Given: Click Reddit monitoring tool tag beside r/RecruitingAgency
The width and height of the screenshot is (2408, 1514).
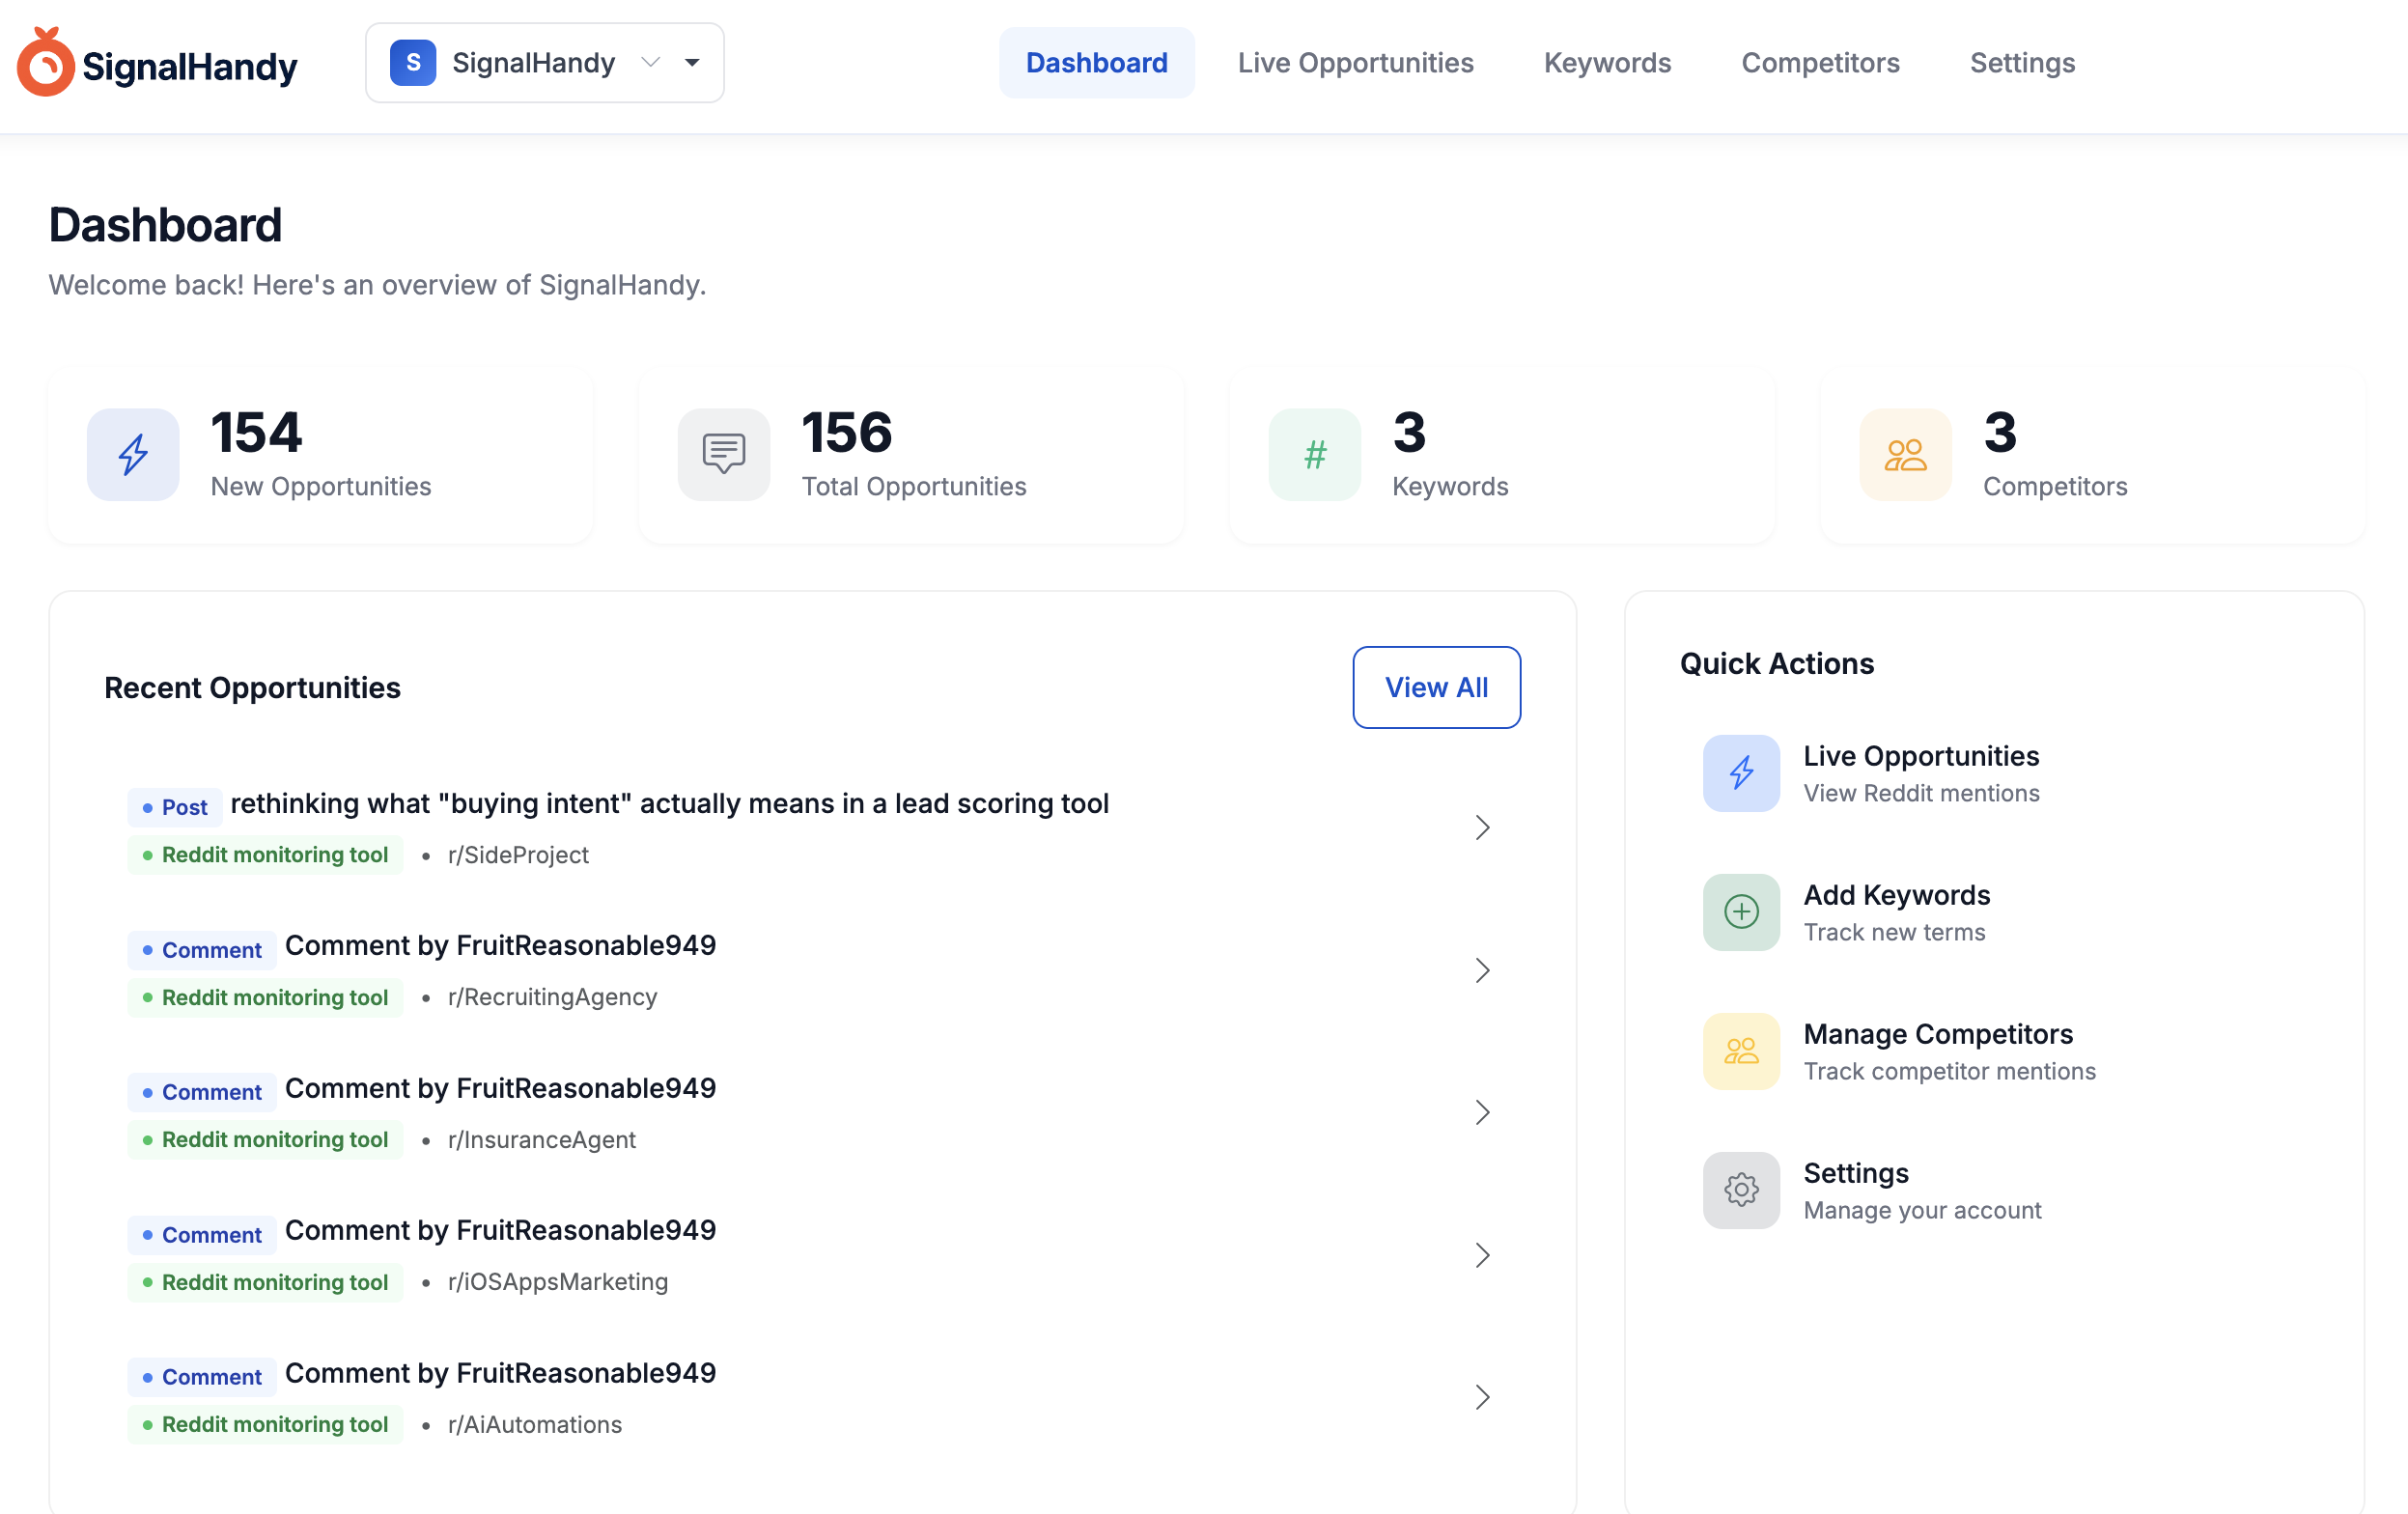Looking at the screenshot, I should point(265,997).
